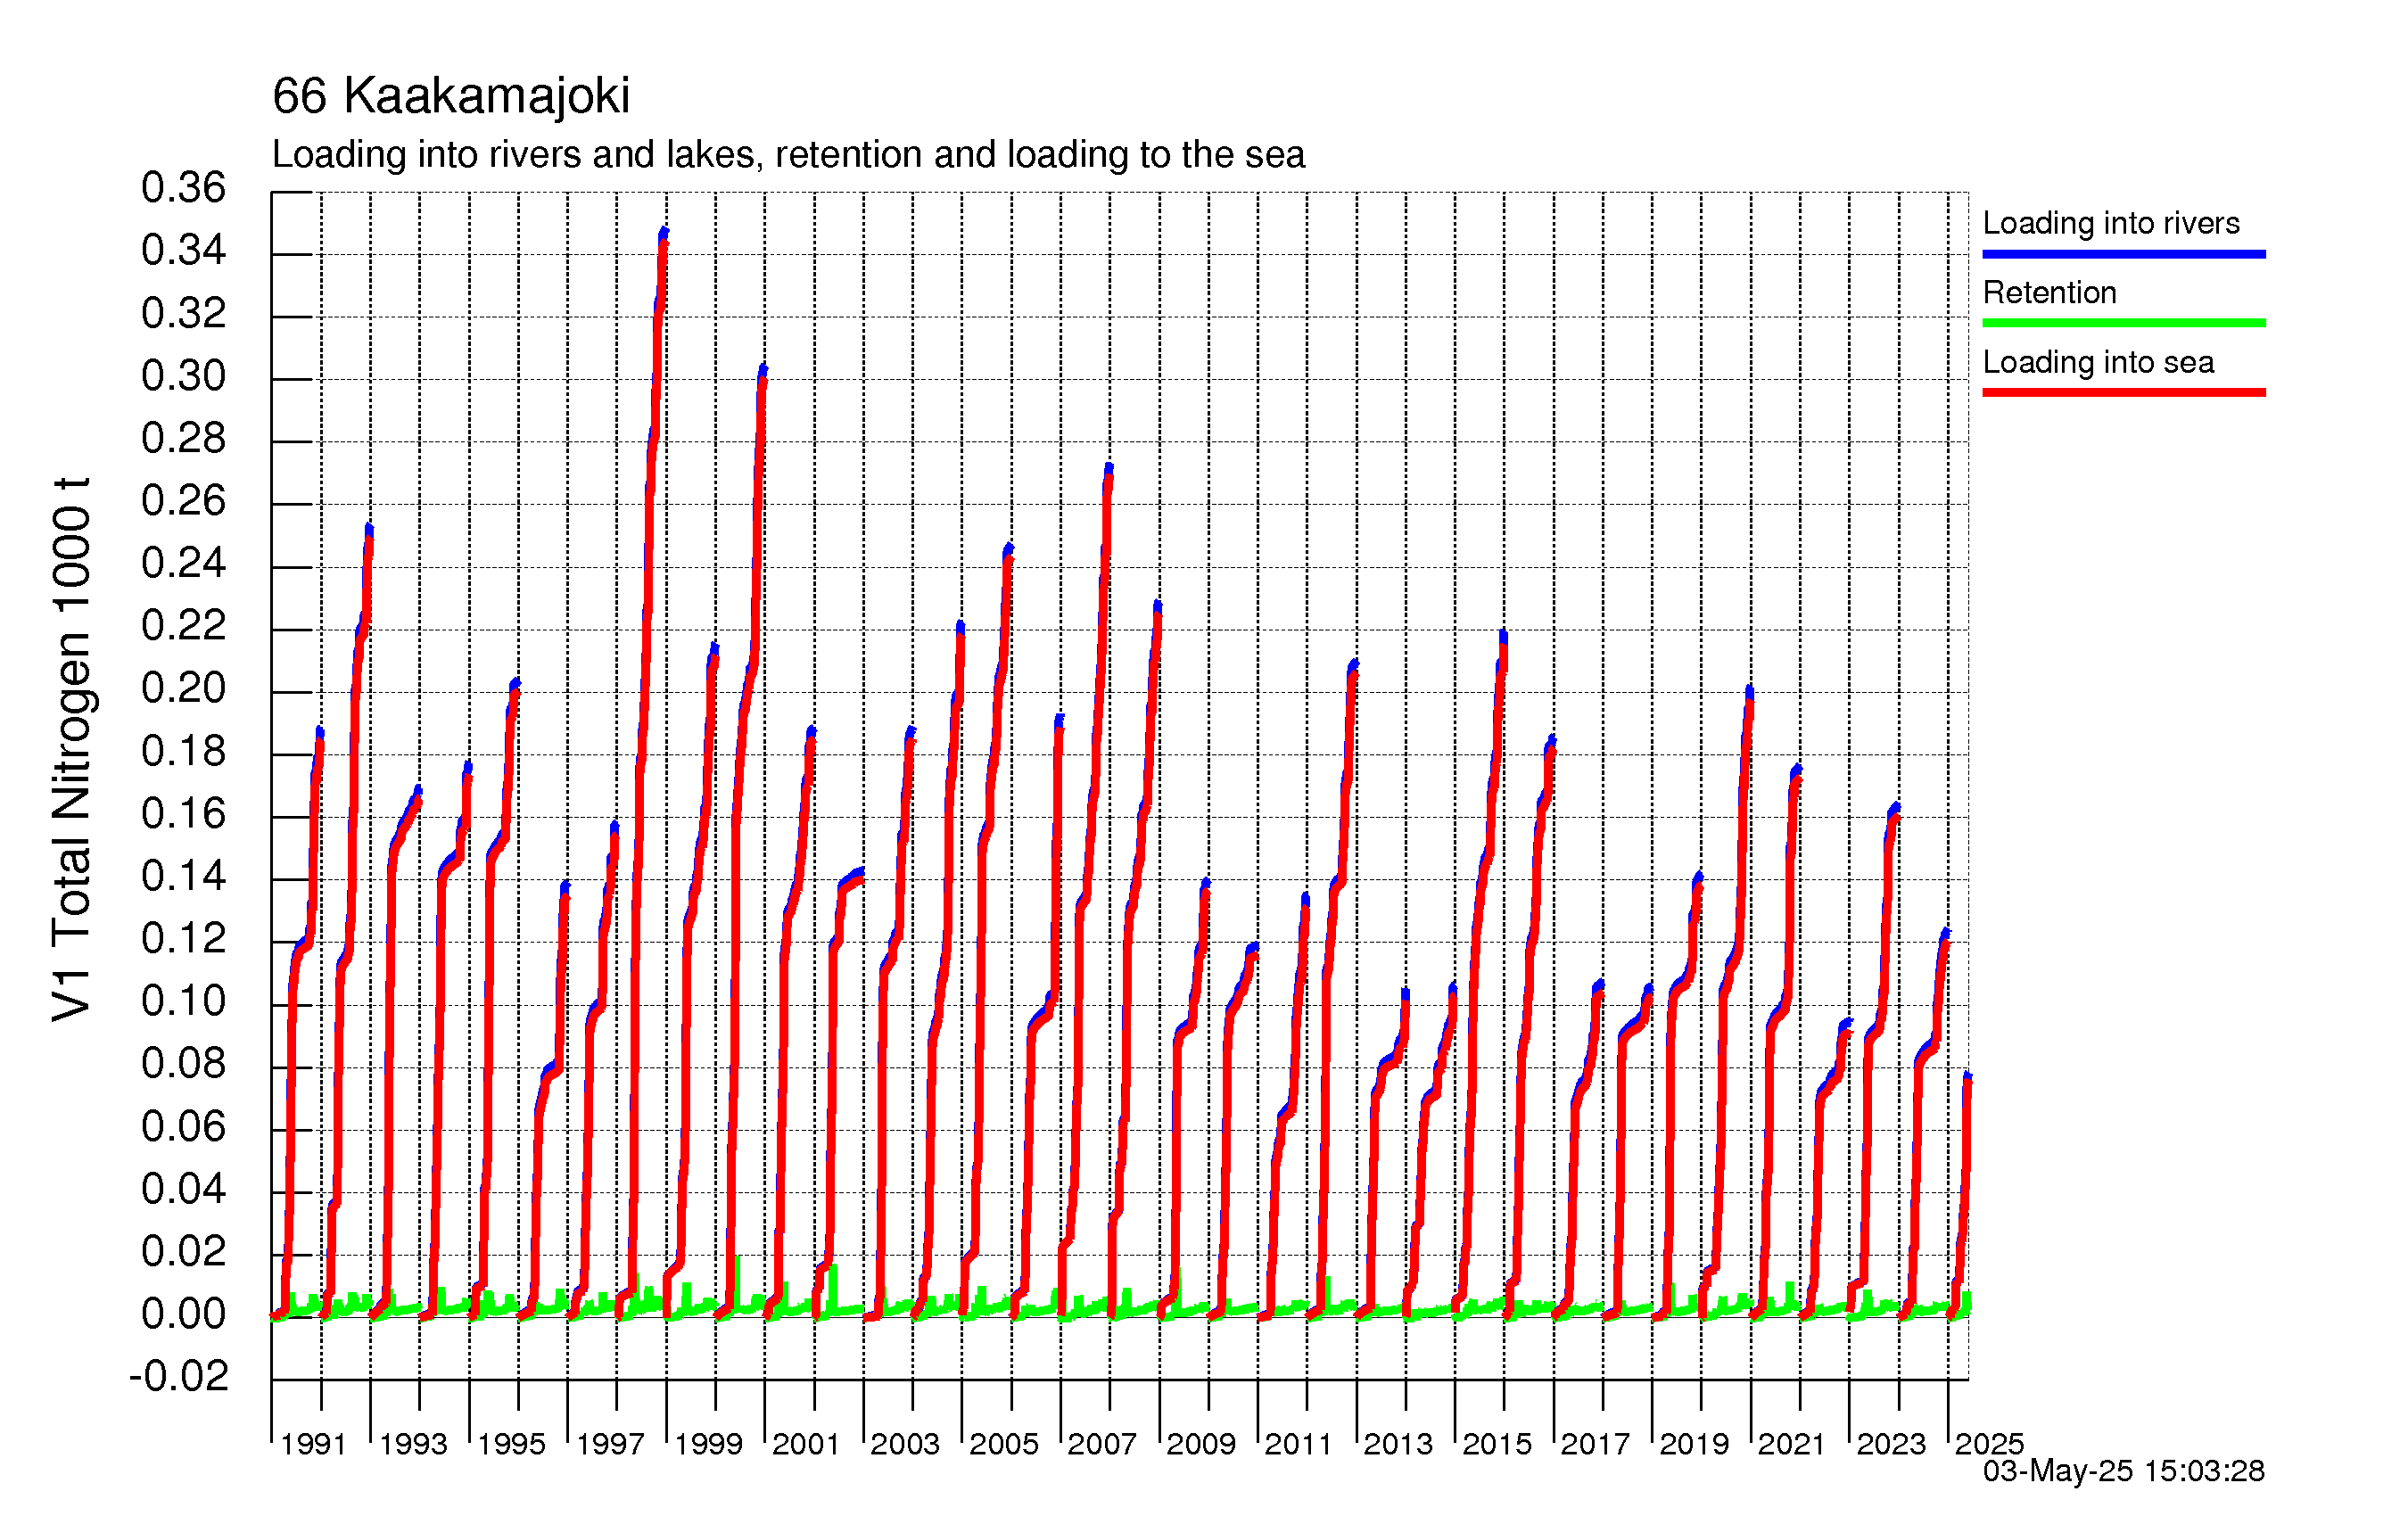Click the chart title '66 Kaakamajoki'
The image size is (2408, 1516).
point(451,96)
